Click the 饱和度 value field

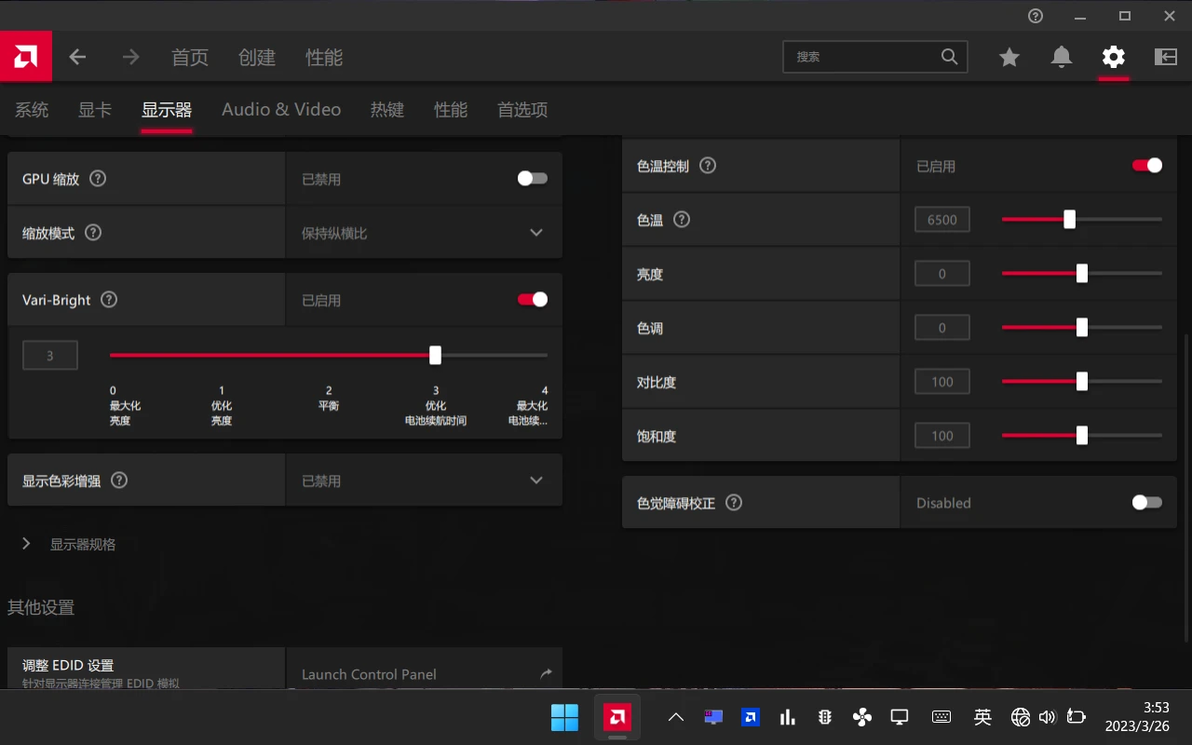coord(942,436)
